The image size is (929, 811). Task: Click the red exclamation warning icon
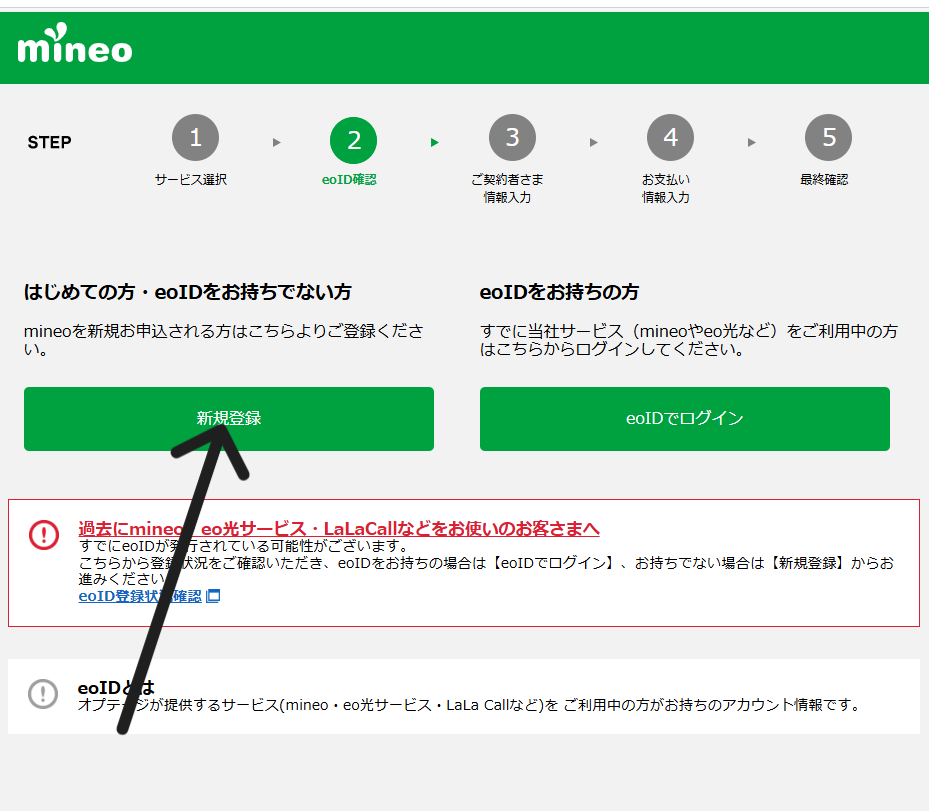44,535
